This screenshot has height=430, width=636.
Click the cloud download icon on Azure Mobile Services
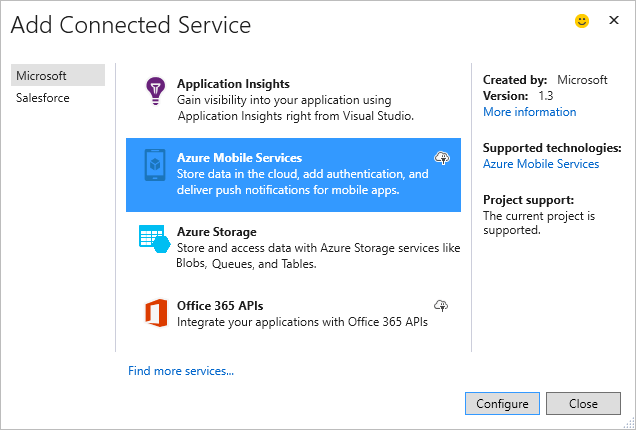pos(440,158)
